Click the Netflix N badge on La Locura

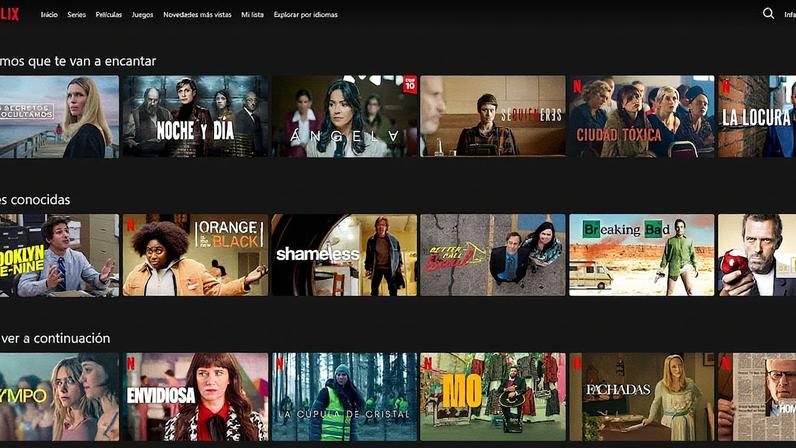tap(726, 87)
